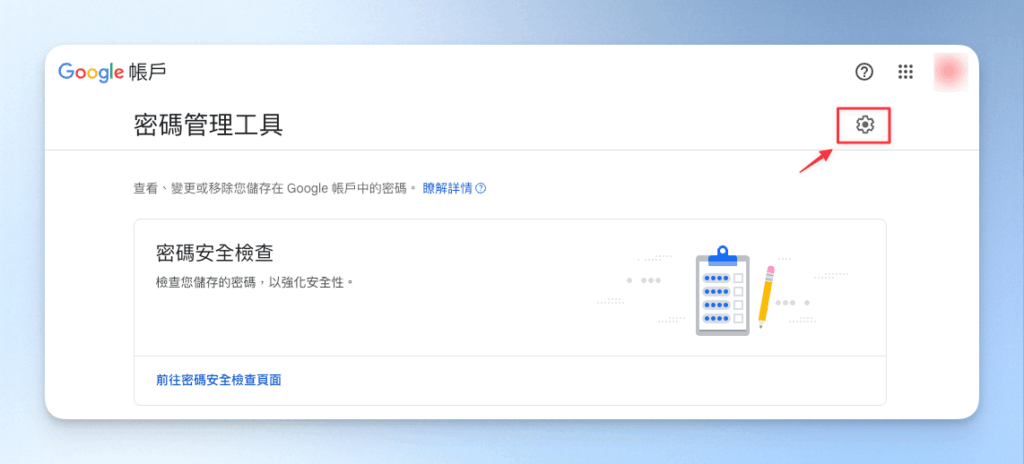
Task: Open the Google apps grid
Action: (905, 72)
